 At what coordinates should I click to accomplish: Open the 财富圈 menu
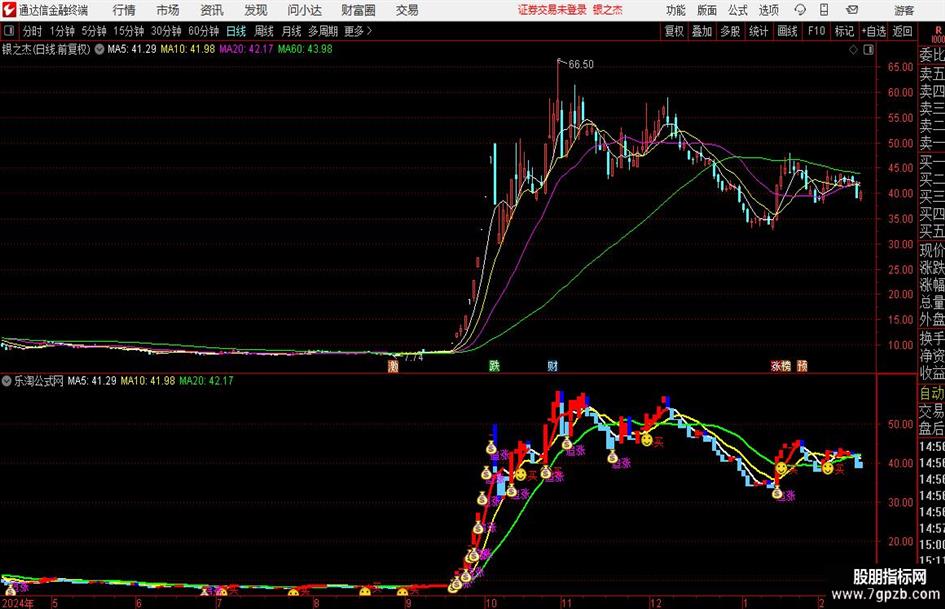pos(358,10)
